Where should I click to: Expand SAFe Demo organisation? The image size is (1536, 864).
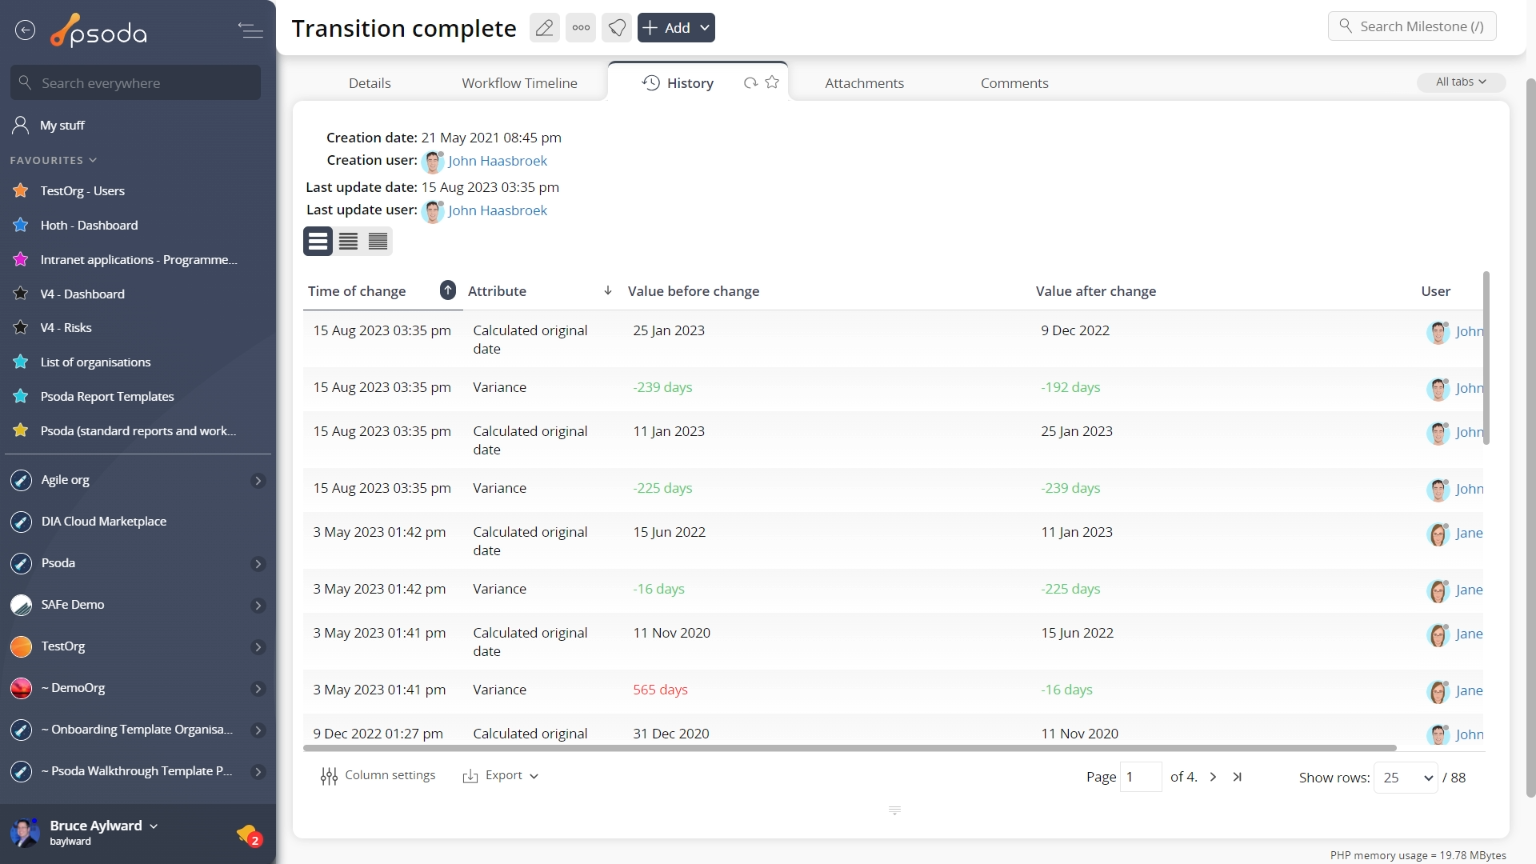(x=258, y=606)
